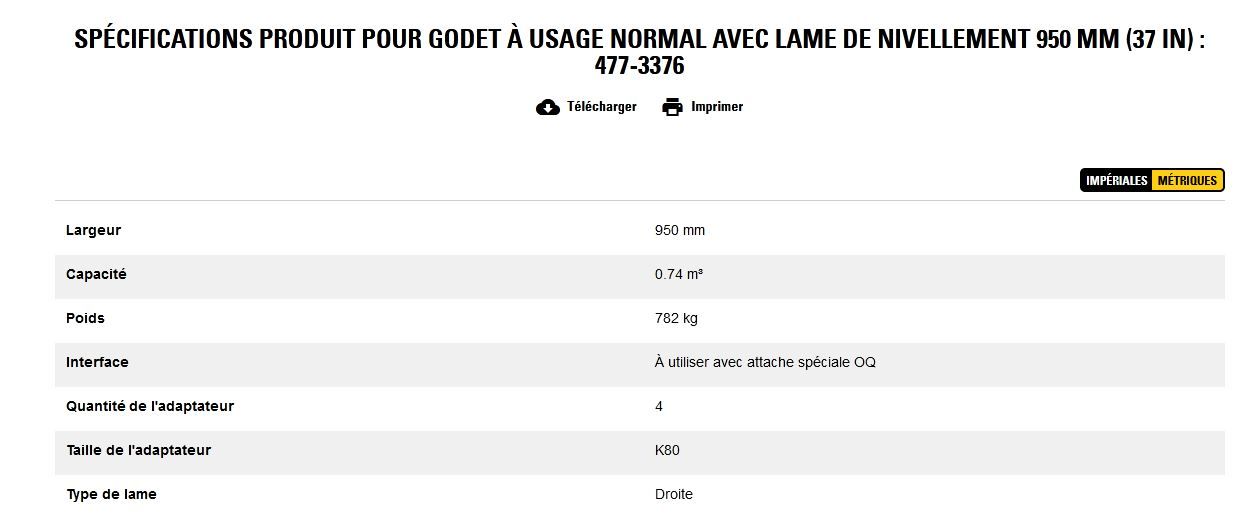Click the attache spéciale OQ value
Viewport: 1257px width, 520px height.
(765, 362)
